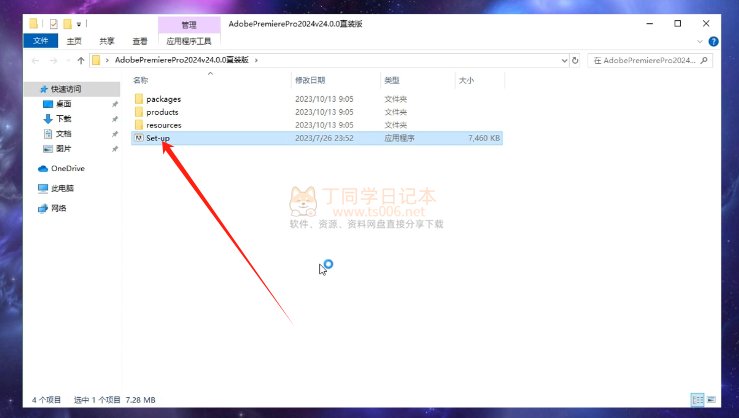
Task: Open Explorer help question mark icon
Action: point(714,41)
